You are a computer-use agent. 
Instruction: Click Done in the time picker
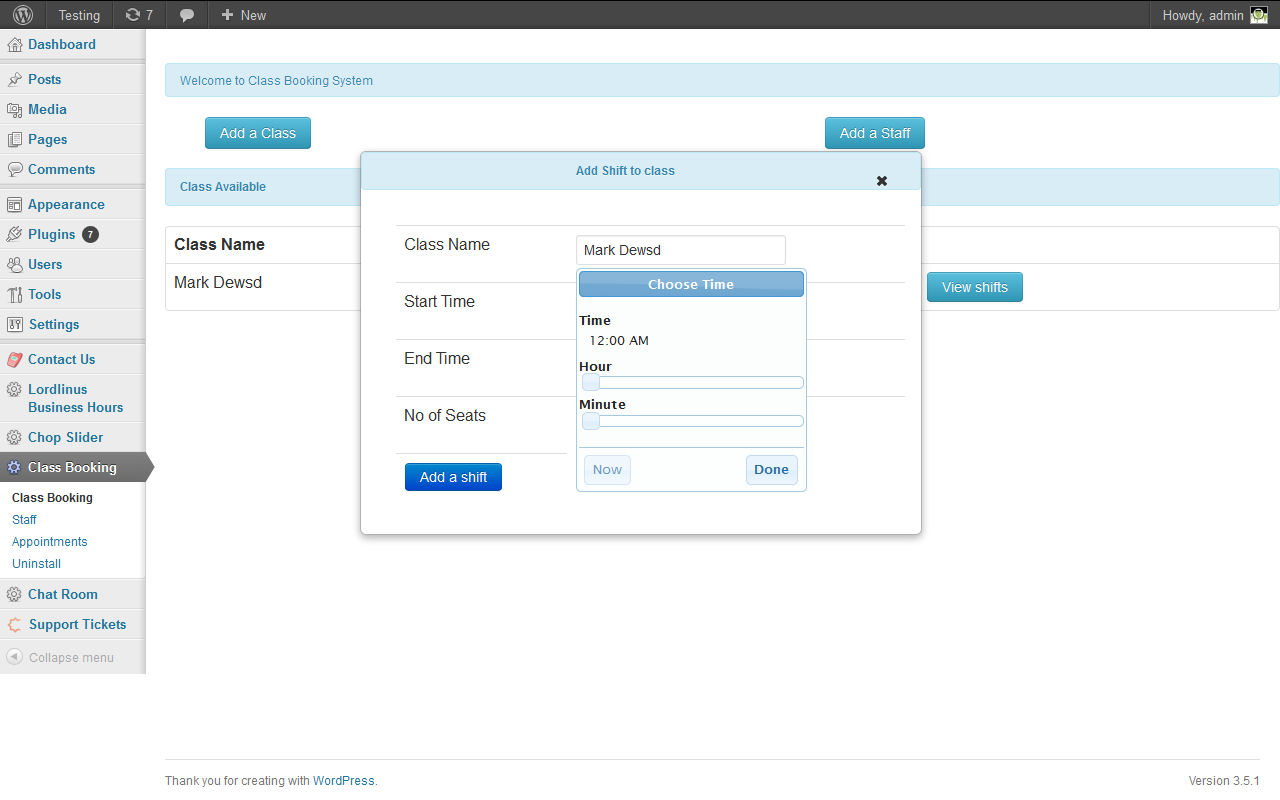click(x=771, y=469)
